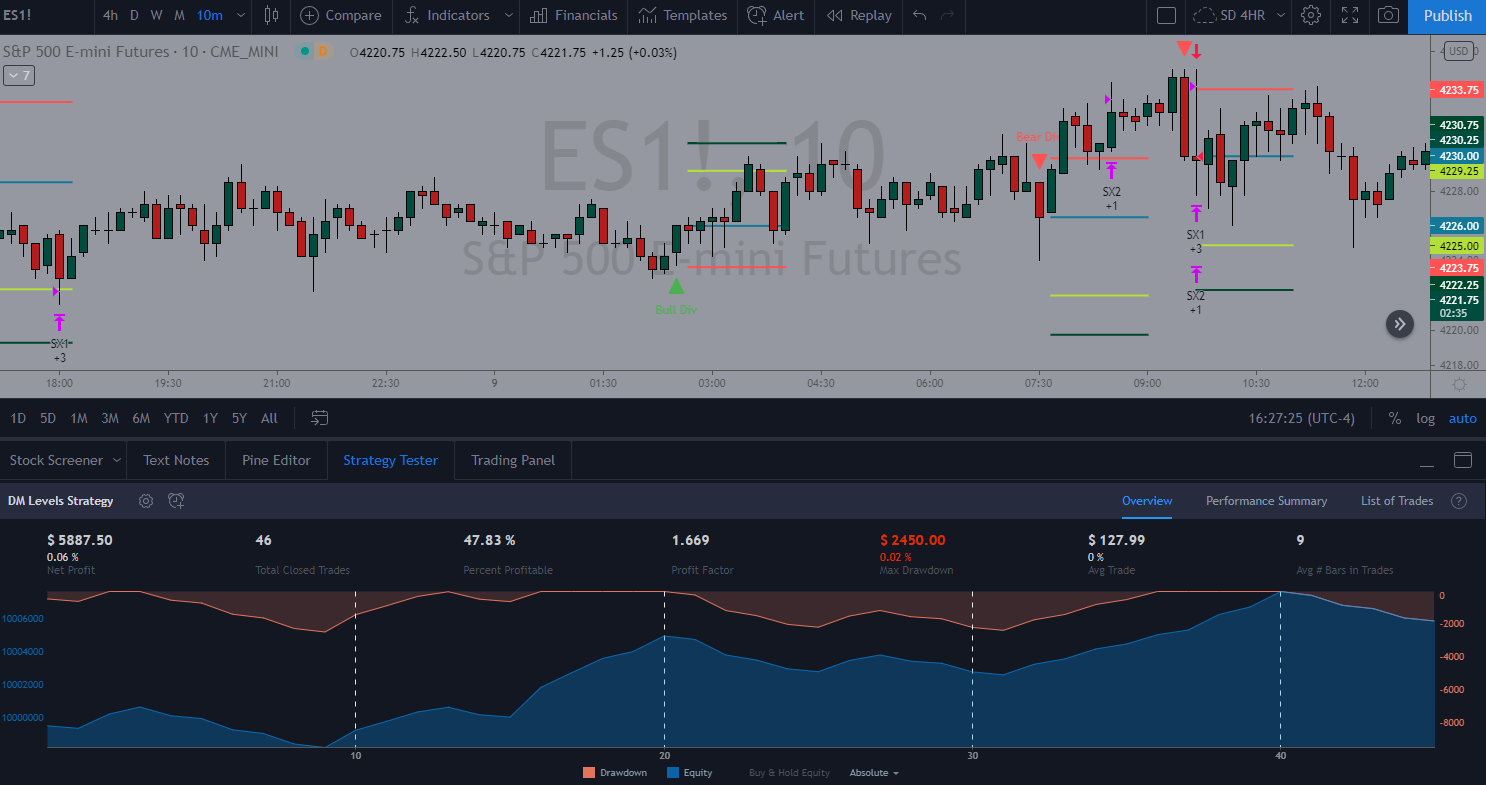Open Financials bar chart icon
Viewport: 1486px width, 785px height.
pos(538,15)
